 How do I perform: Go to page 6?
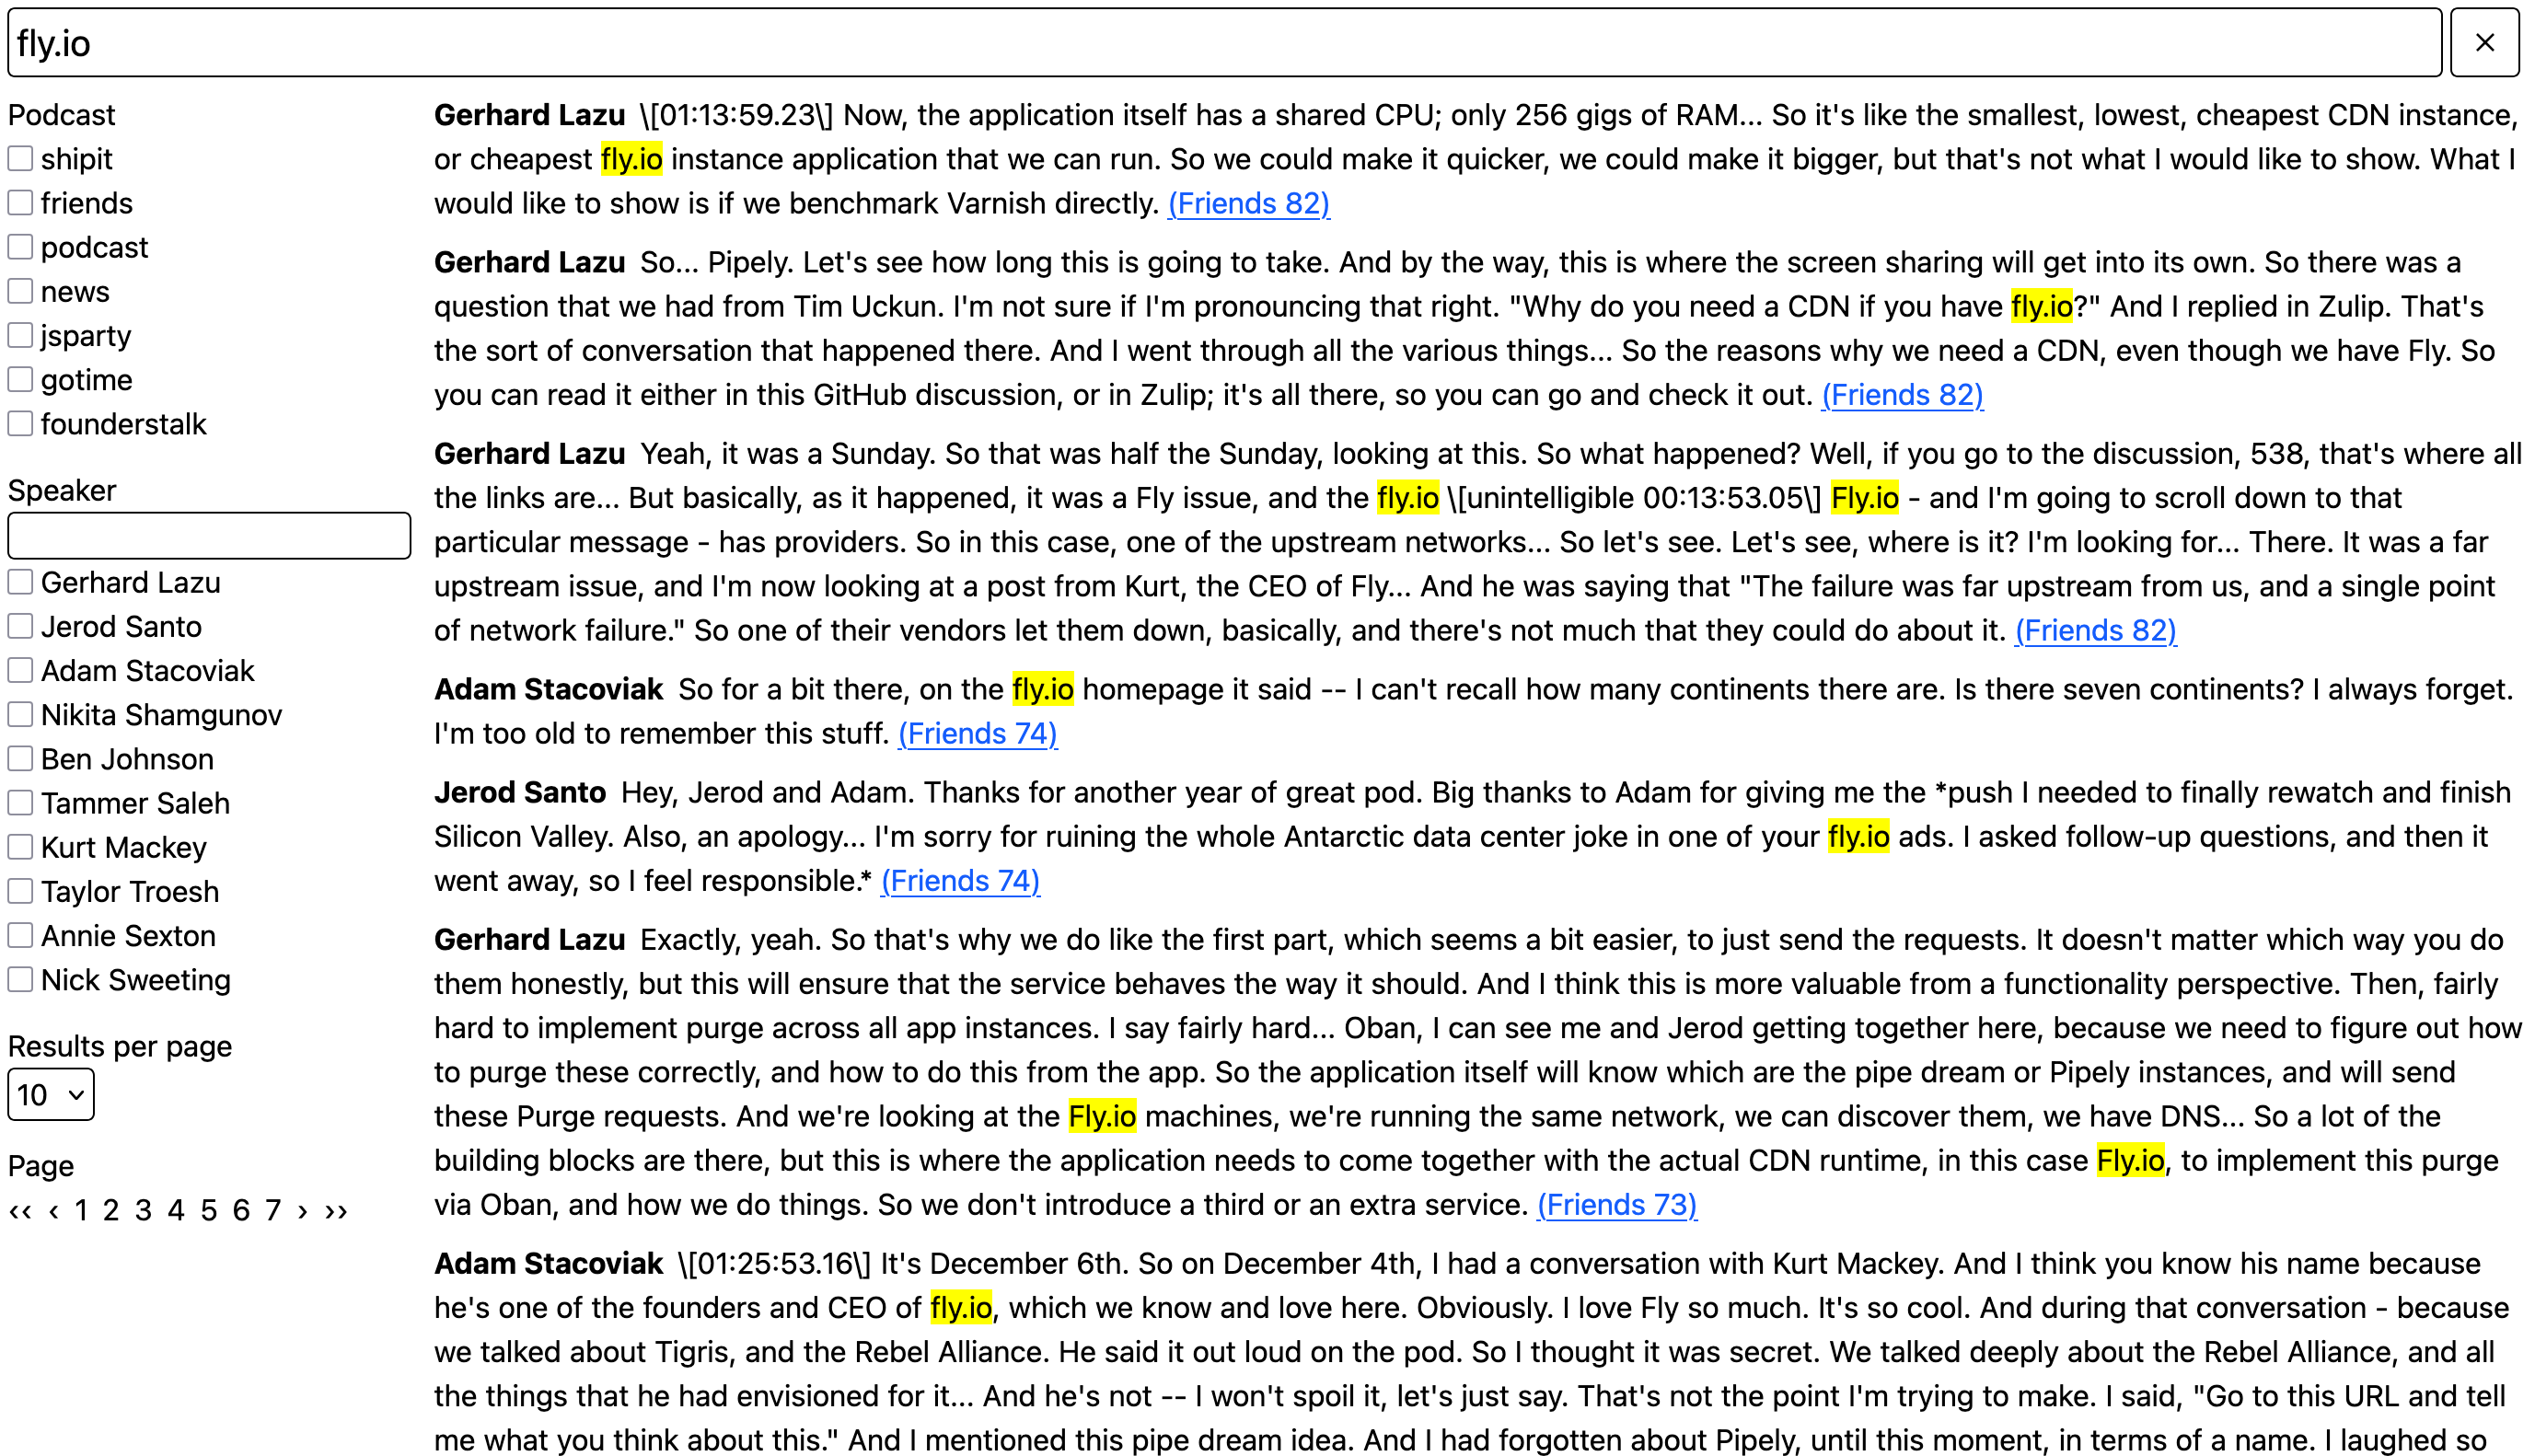[241, 1211]
